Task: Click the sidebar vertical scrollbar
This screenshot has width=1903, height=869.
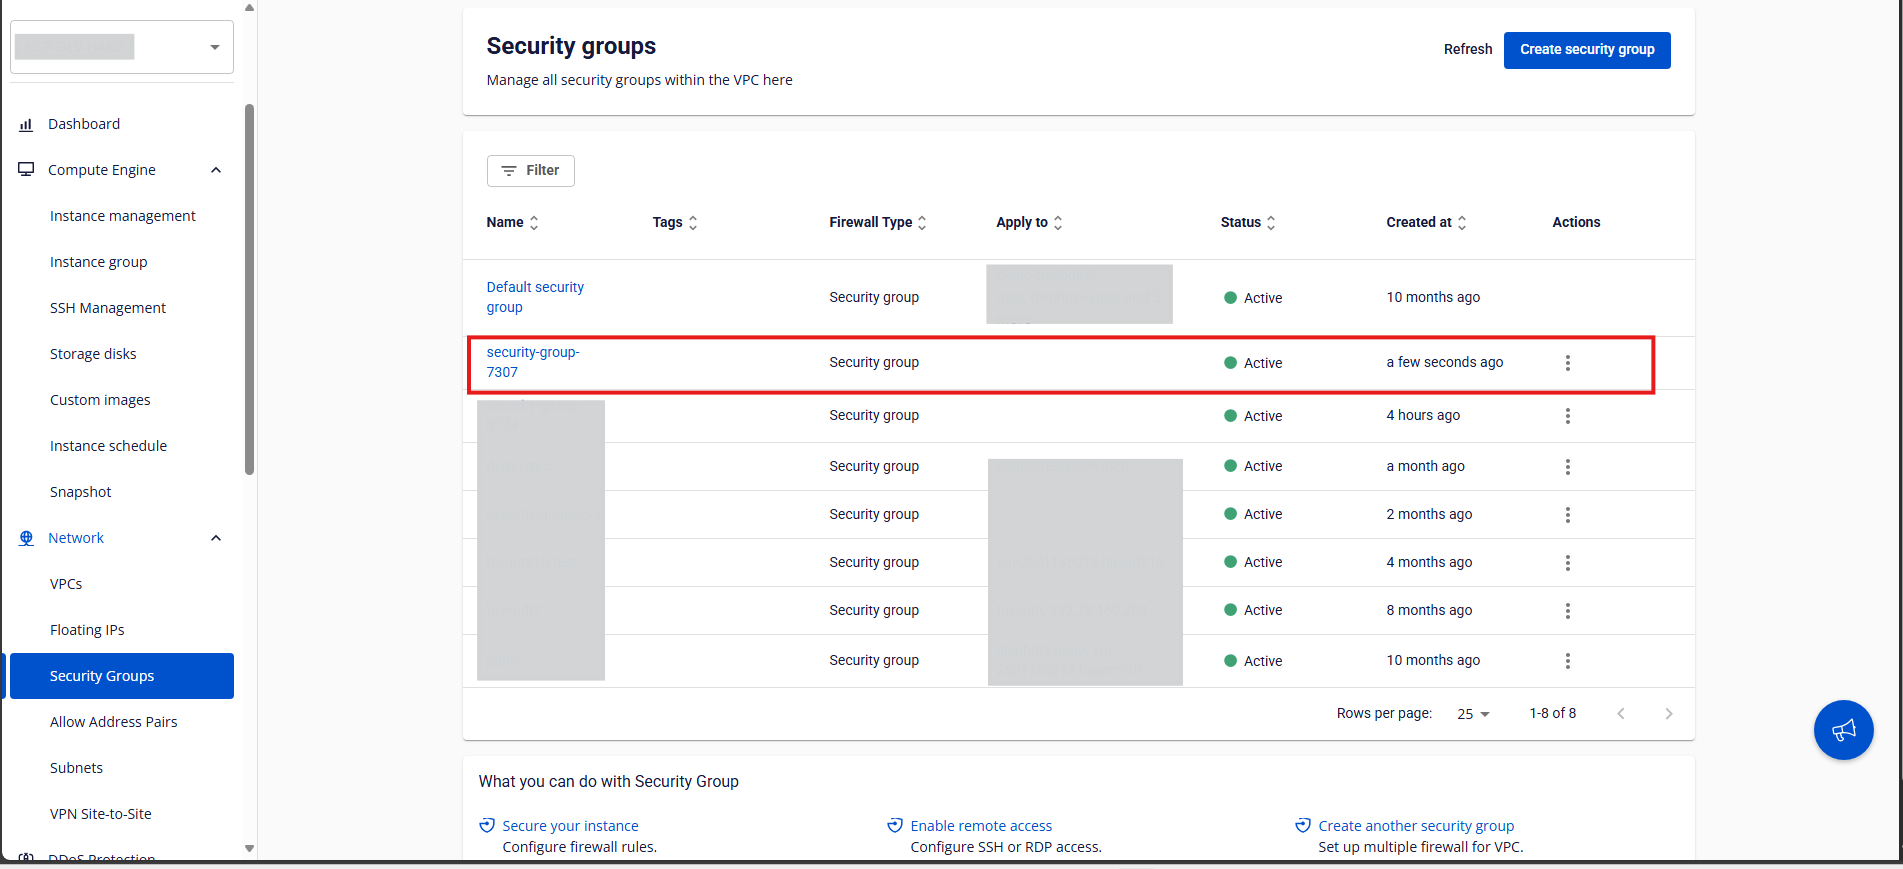Action: (x=249, y=290)
